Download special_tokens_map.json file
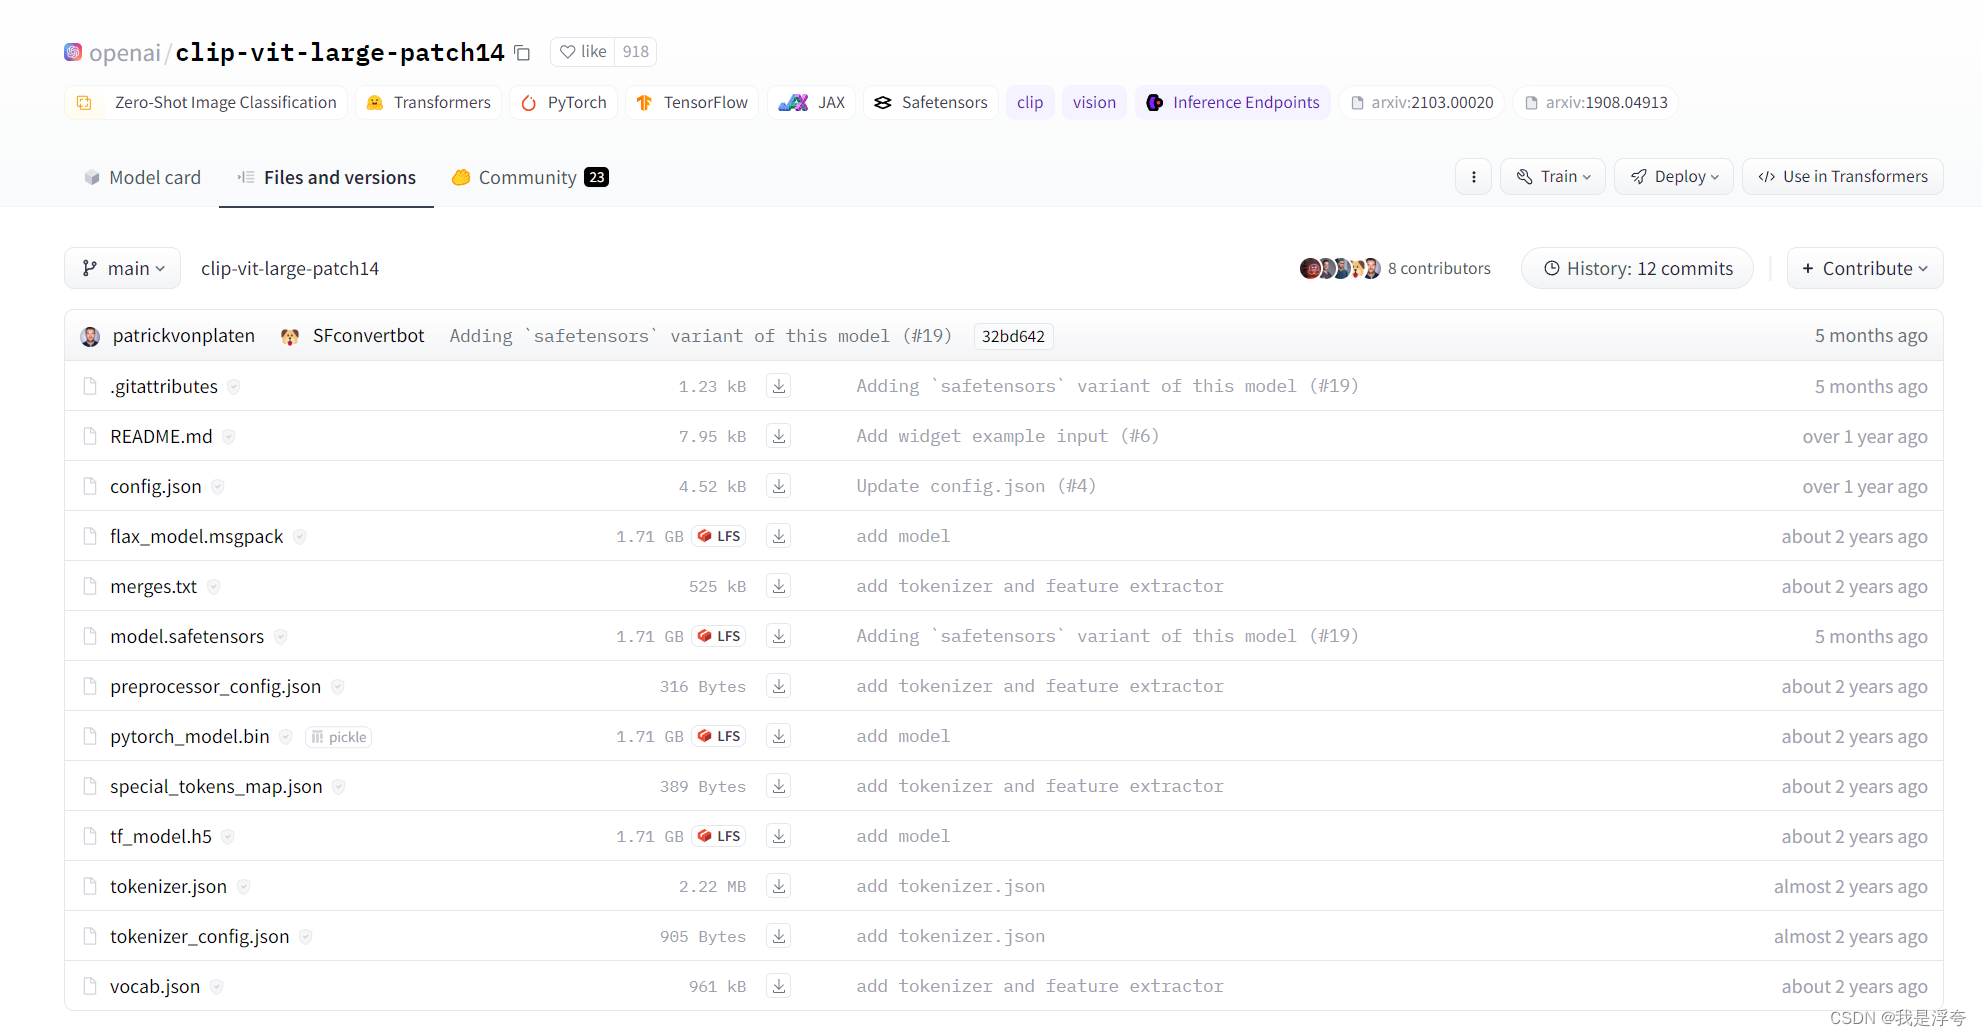The width and height of the screenshot is (1982, 1036). pos(779,786)
